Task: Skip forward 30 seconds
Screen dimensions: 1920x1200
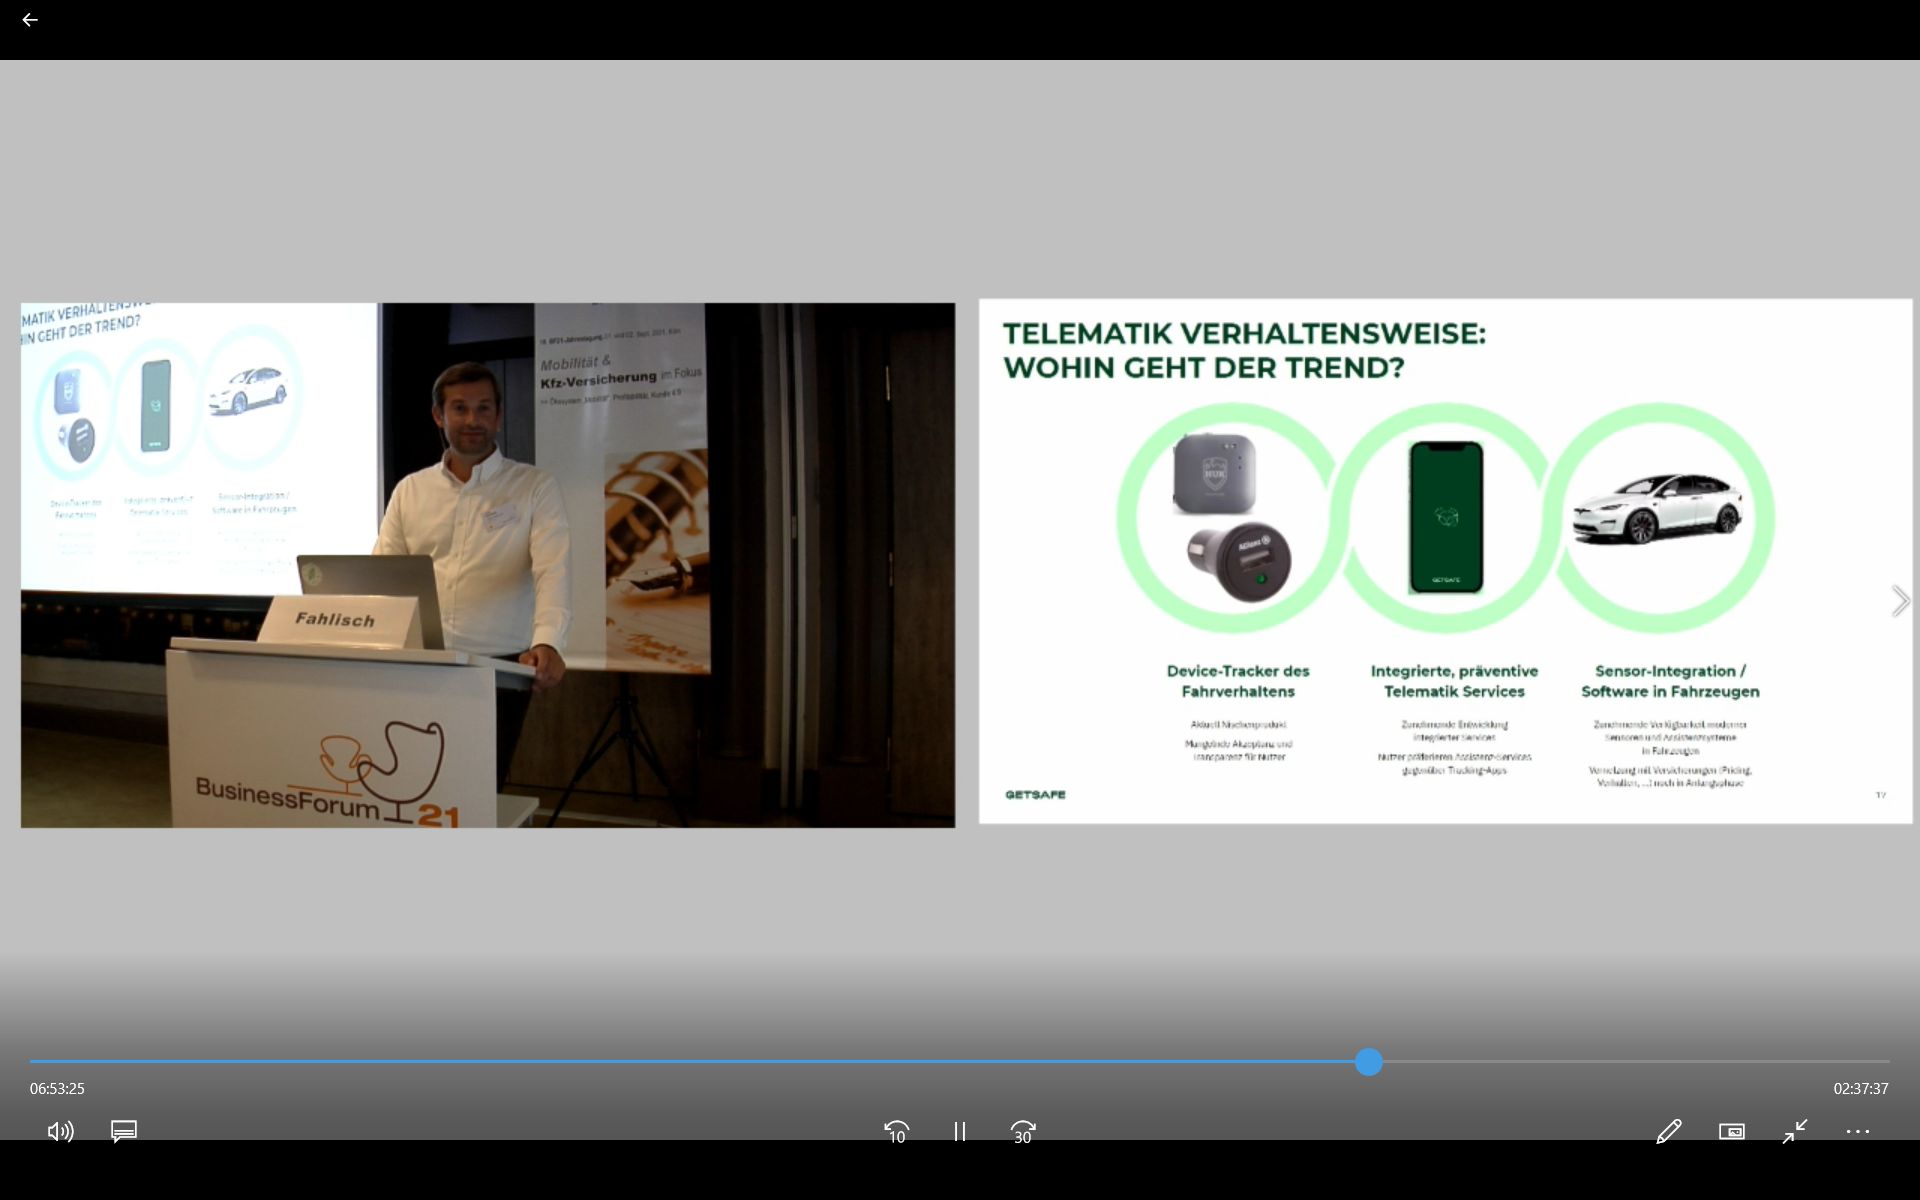Action: [x=1023, y=1131]
